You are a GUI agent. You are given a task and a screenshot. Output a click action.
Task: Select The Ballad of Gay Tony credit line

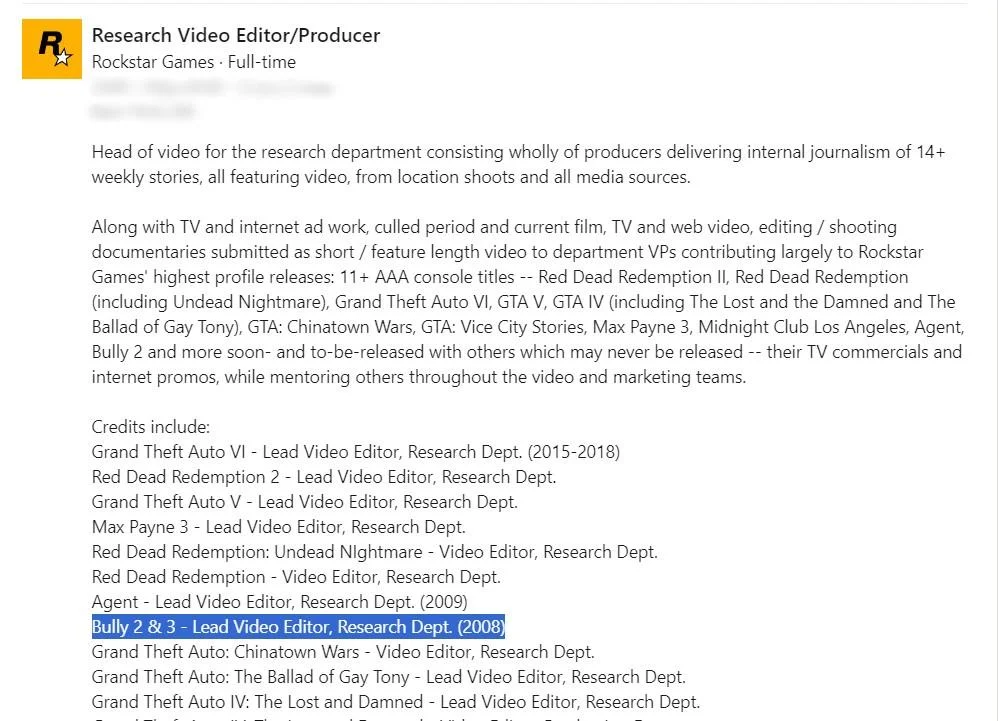pyautogui.click(x=388, y=677)
